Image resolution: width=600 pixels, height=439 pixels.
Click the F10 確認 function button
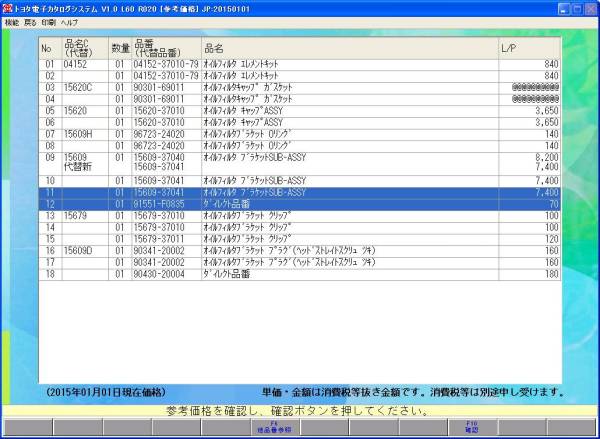[x=472, y=427]
